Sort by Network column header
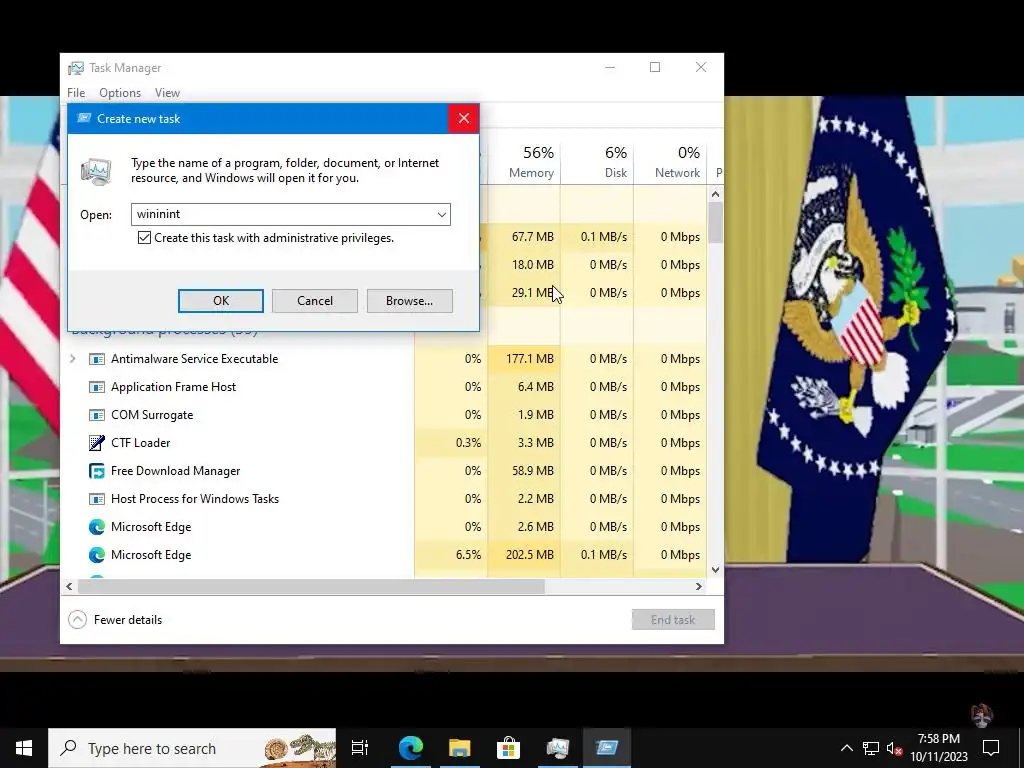Screen dimensions: 1024x768 tap(670, 162)
